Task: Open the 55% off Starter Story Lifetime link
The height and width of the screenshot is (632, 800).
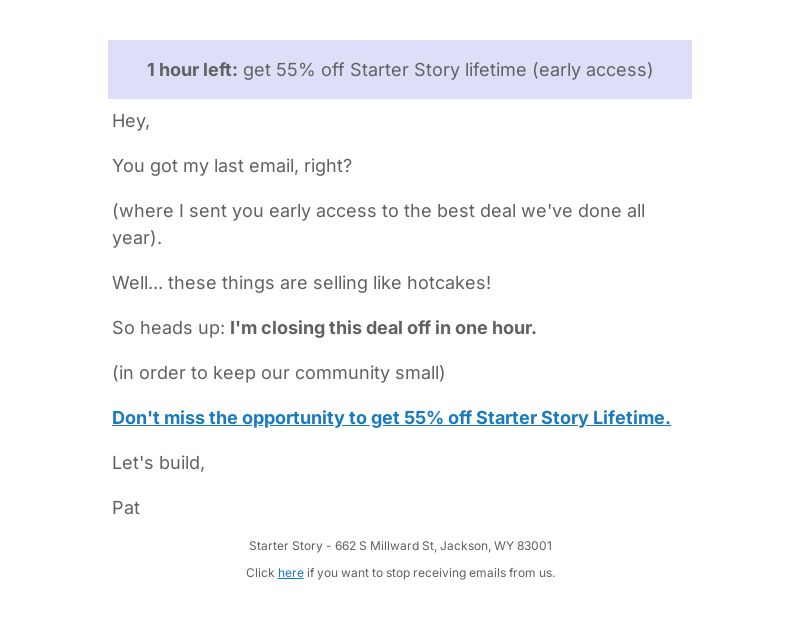Action: click(x=391, y=418)
